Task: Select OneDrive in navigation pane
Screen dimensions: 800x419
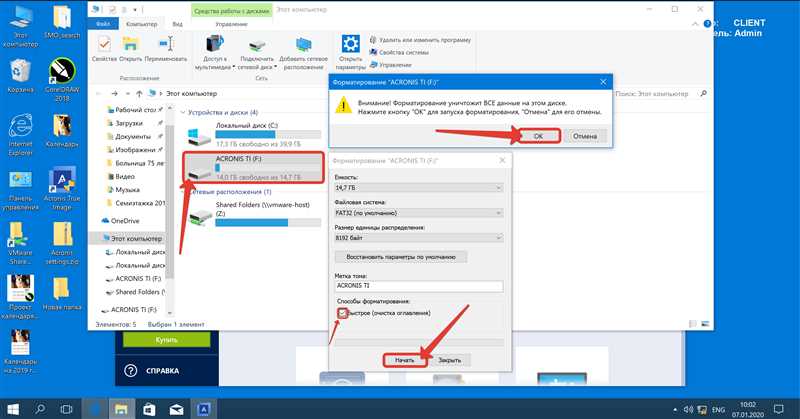Action: 120,220
